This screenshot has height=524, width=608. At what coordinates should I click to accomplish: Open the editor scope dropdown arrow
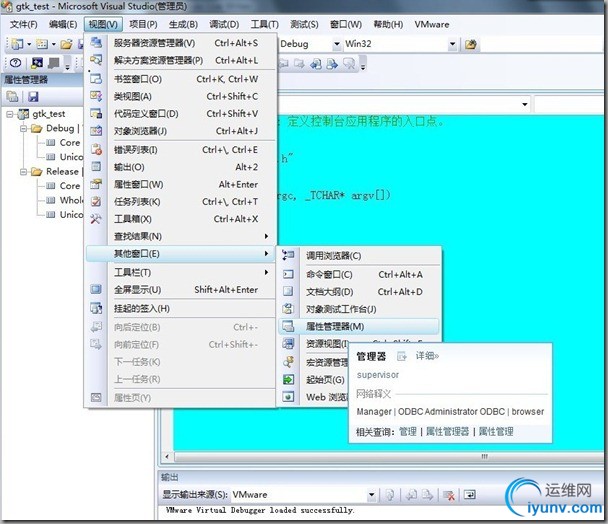tap(525, 104)
